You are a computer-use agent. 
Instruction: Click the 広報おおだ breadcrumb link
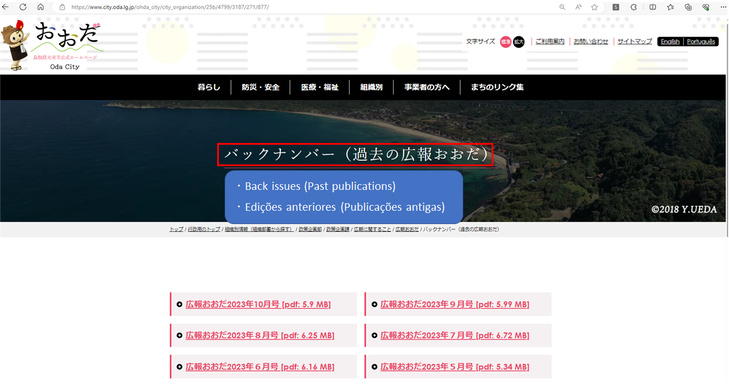coord(407,229)
